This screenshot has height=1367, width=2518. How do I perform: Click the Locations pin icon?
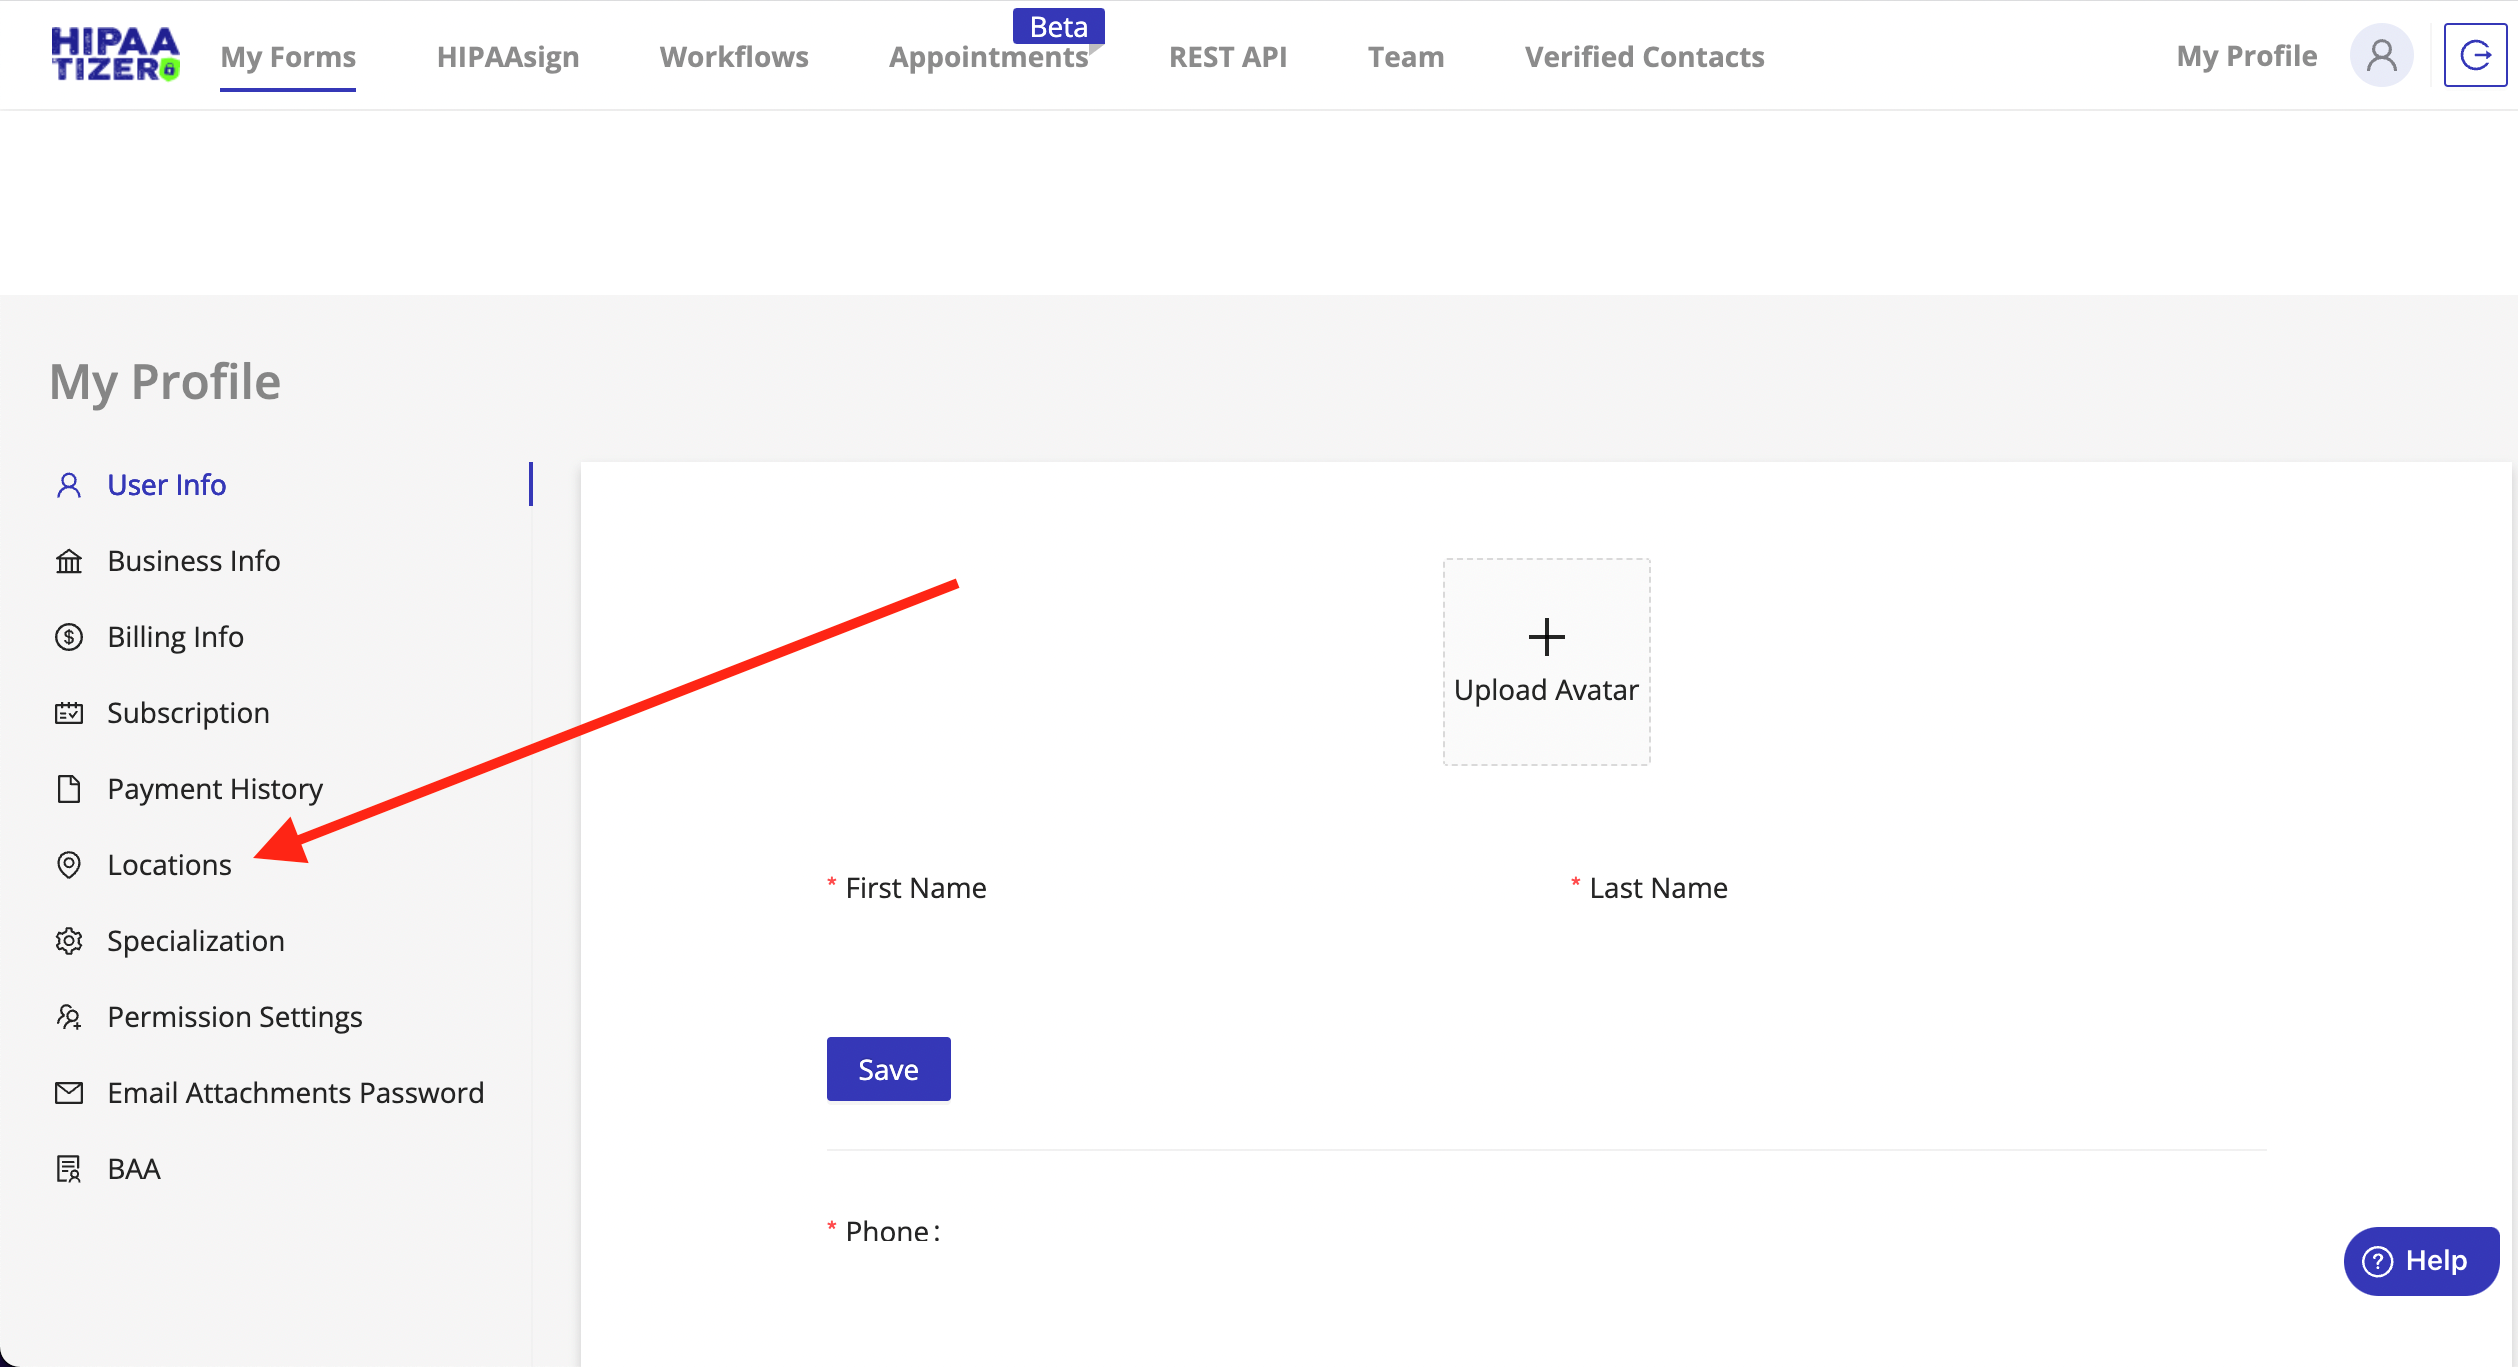coord(69,865)
